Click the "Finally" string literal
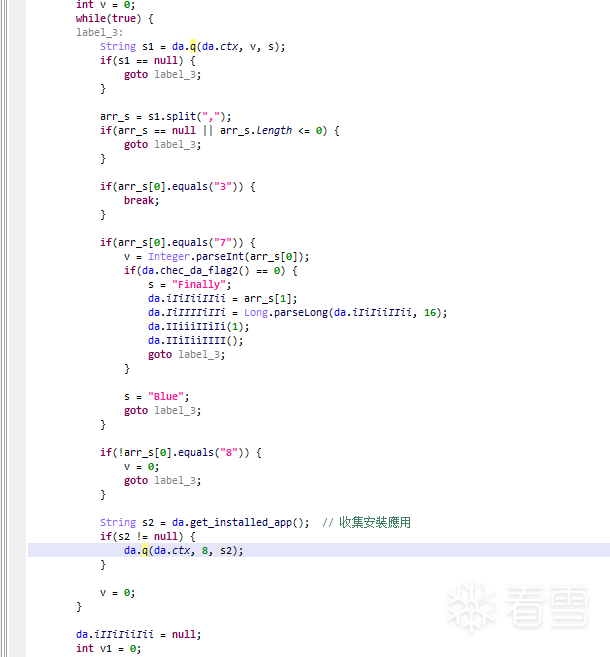610x657 pixels. (x=199, y=285)
